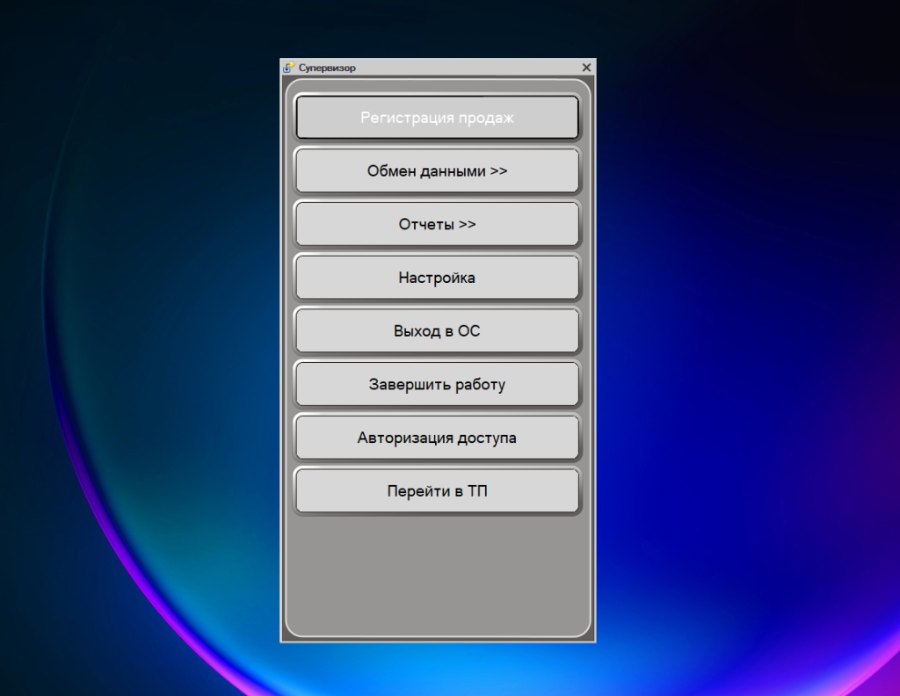Open the Настройка settings

[x=437, y=278]
